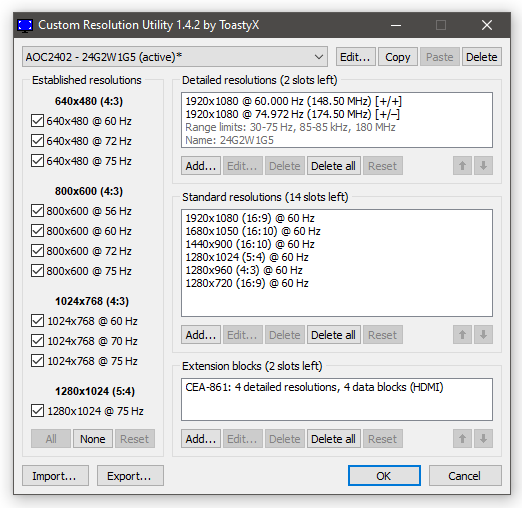Click None under established resolutions
Image resolution: width=522 pixels, height=508 pixels.
click(x=93, y=439)
